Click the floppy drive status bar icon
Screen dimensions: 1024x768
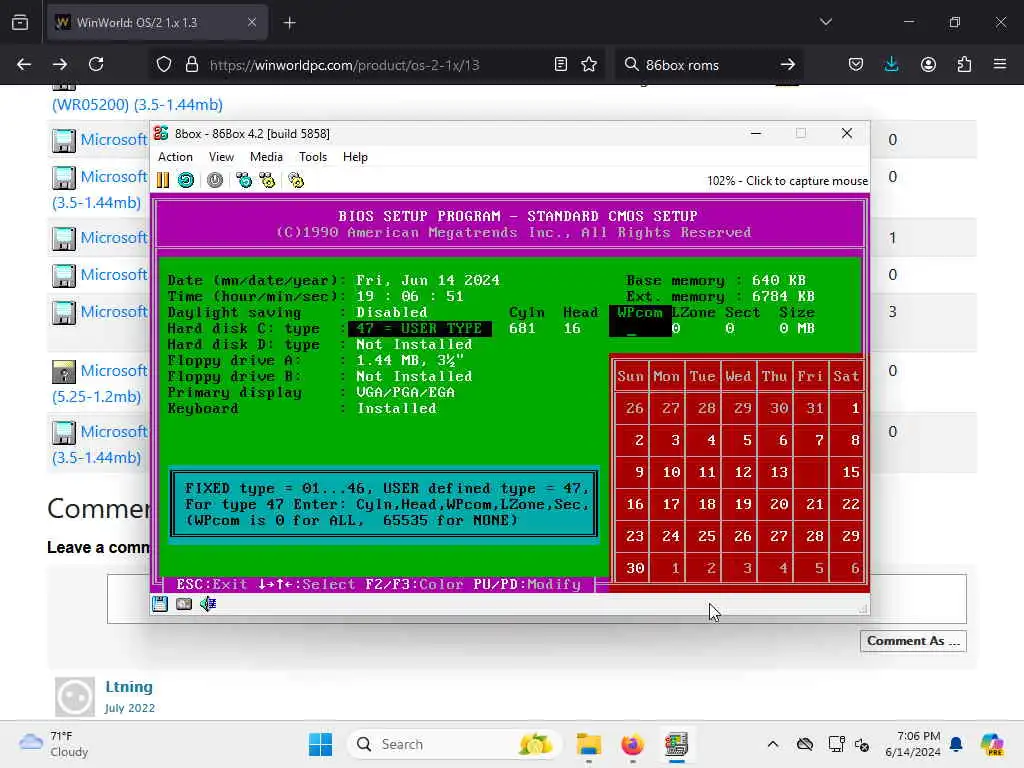(x=160, y=604)
